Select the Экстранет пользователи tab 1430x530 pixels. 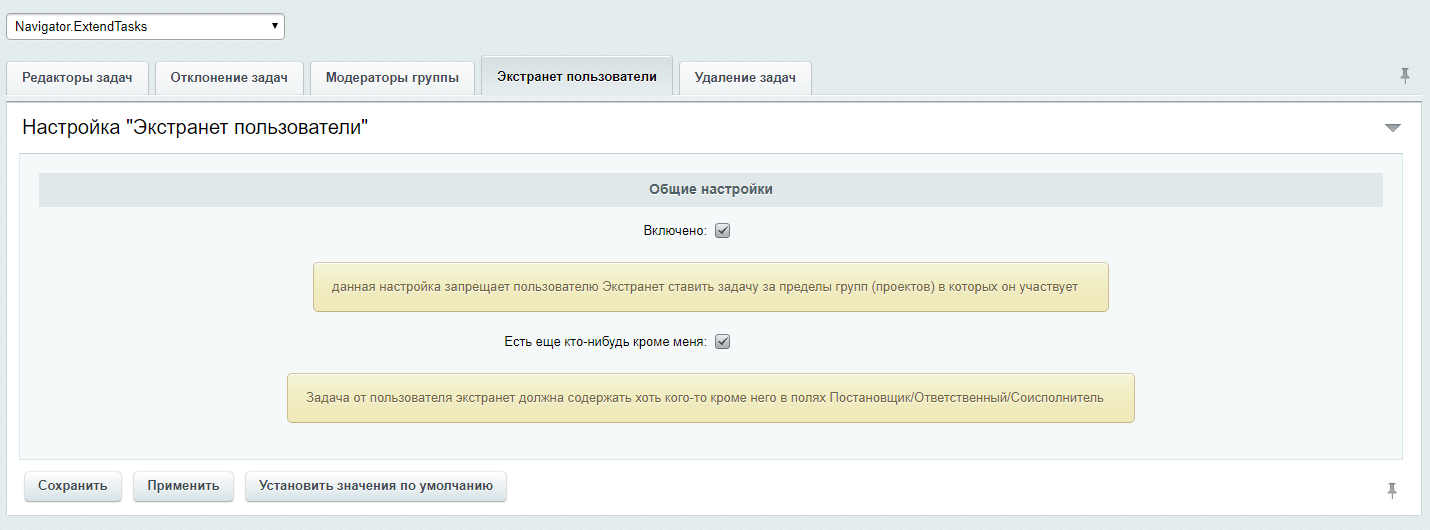pyautogui.click(x=577, y=76)
